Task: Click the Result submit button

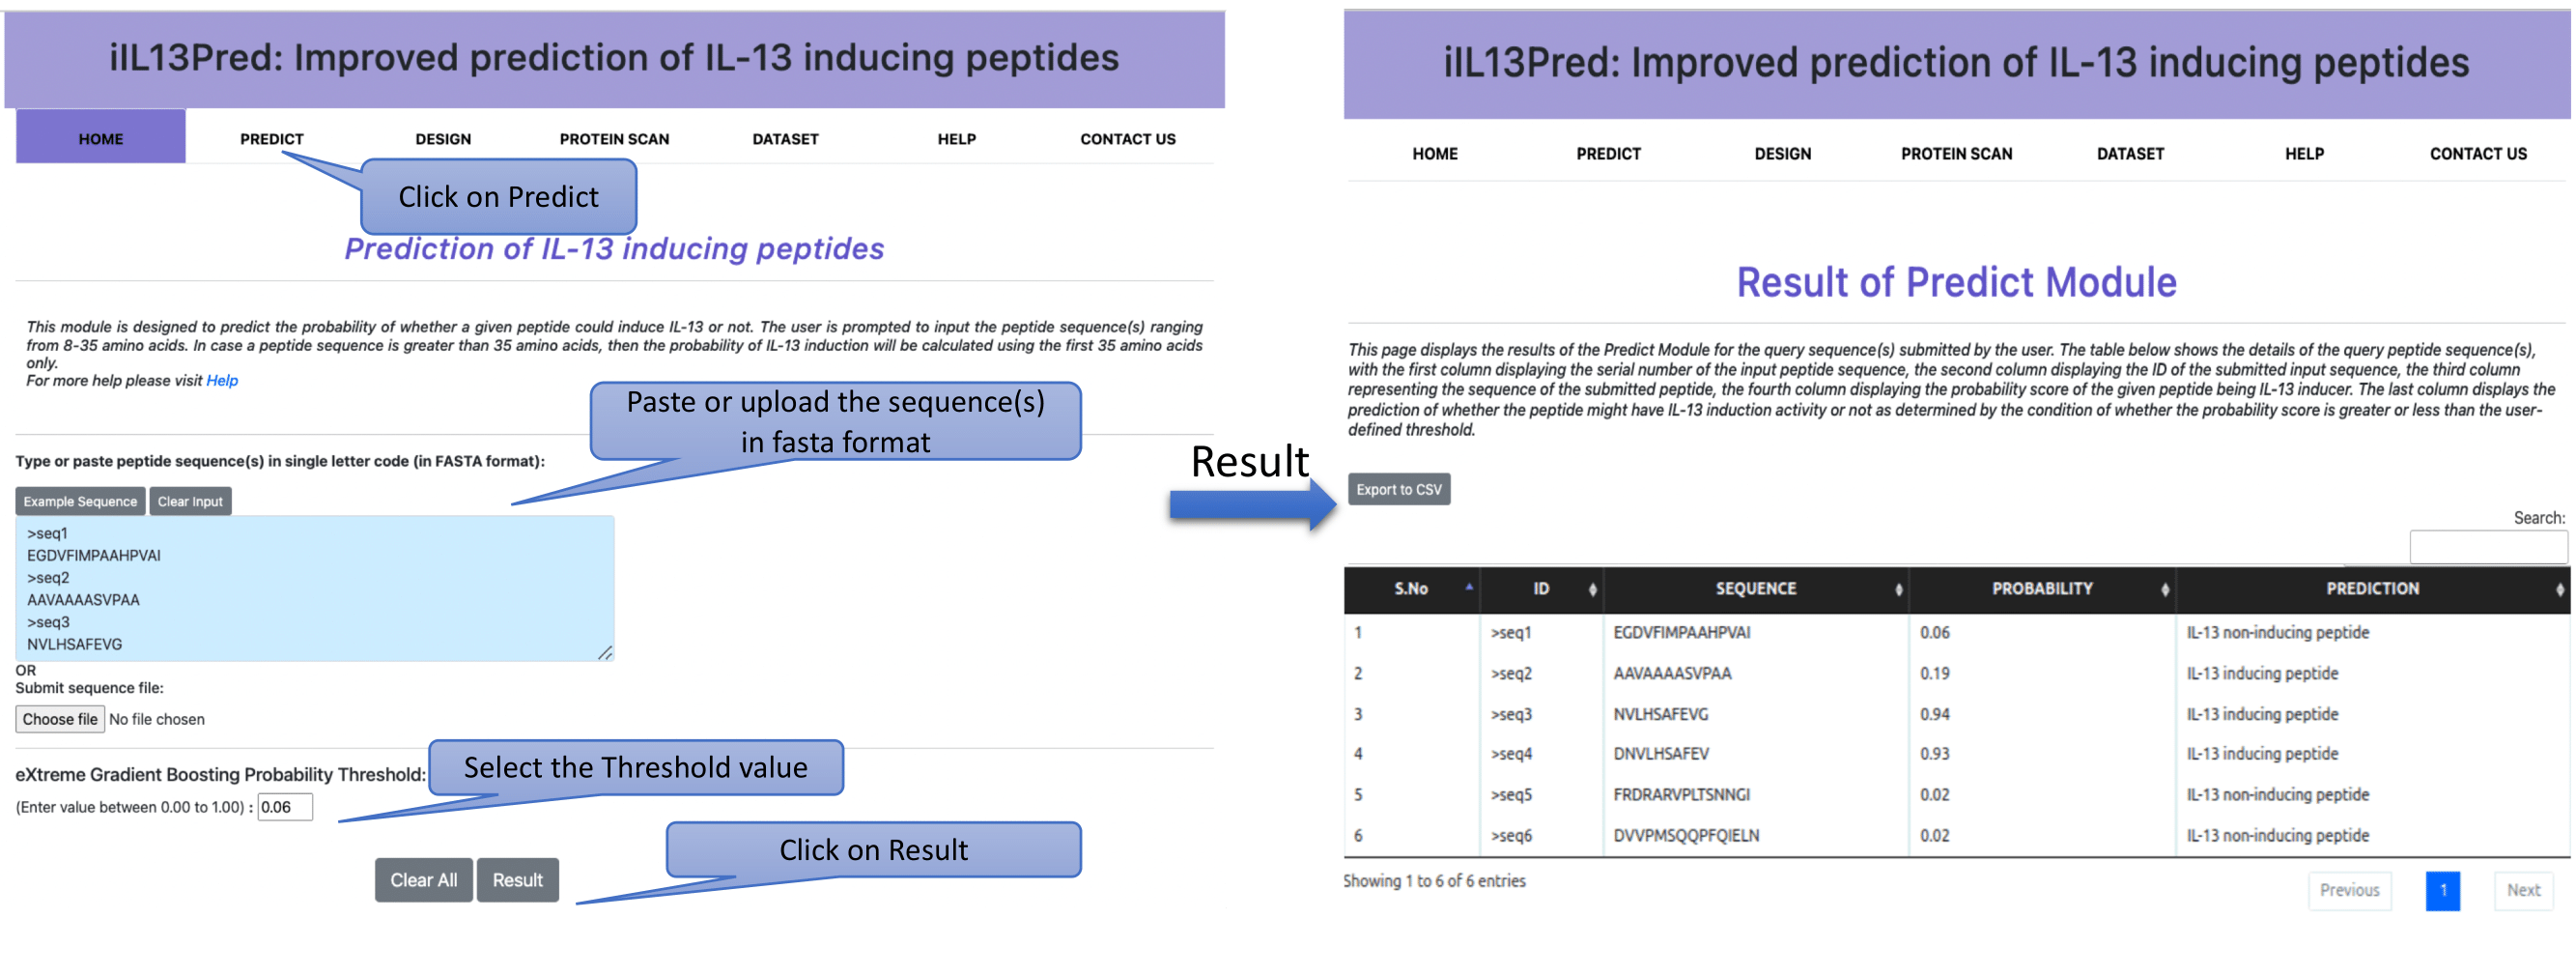Action: click(x=517, y=880)
